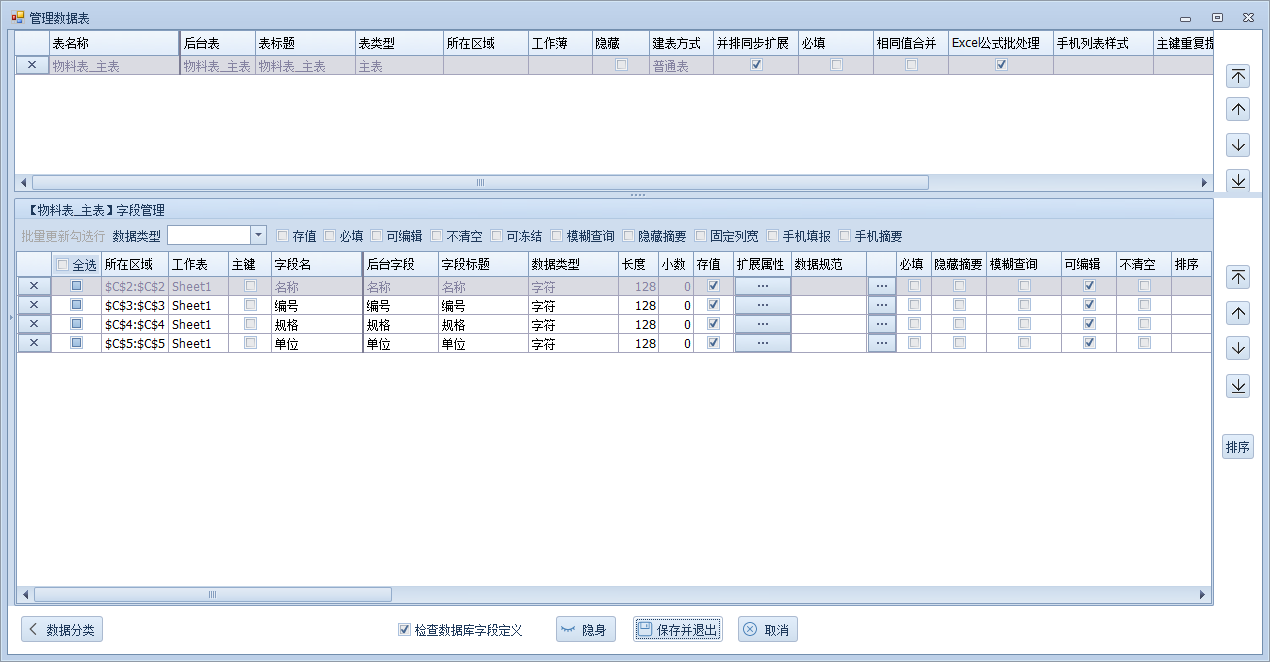This screenshot has width=1270, height=662.
Task: Click the field grid horizontal scrollbar thumb
Action: [212, 594]
